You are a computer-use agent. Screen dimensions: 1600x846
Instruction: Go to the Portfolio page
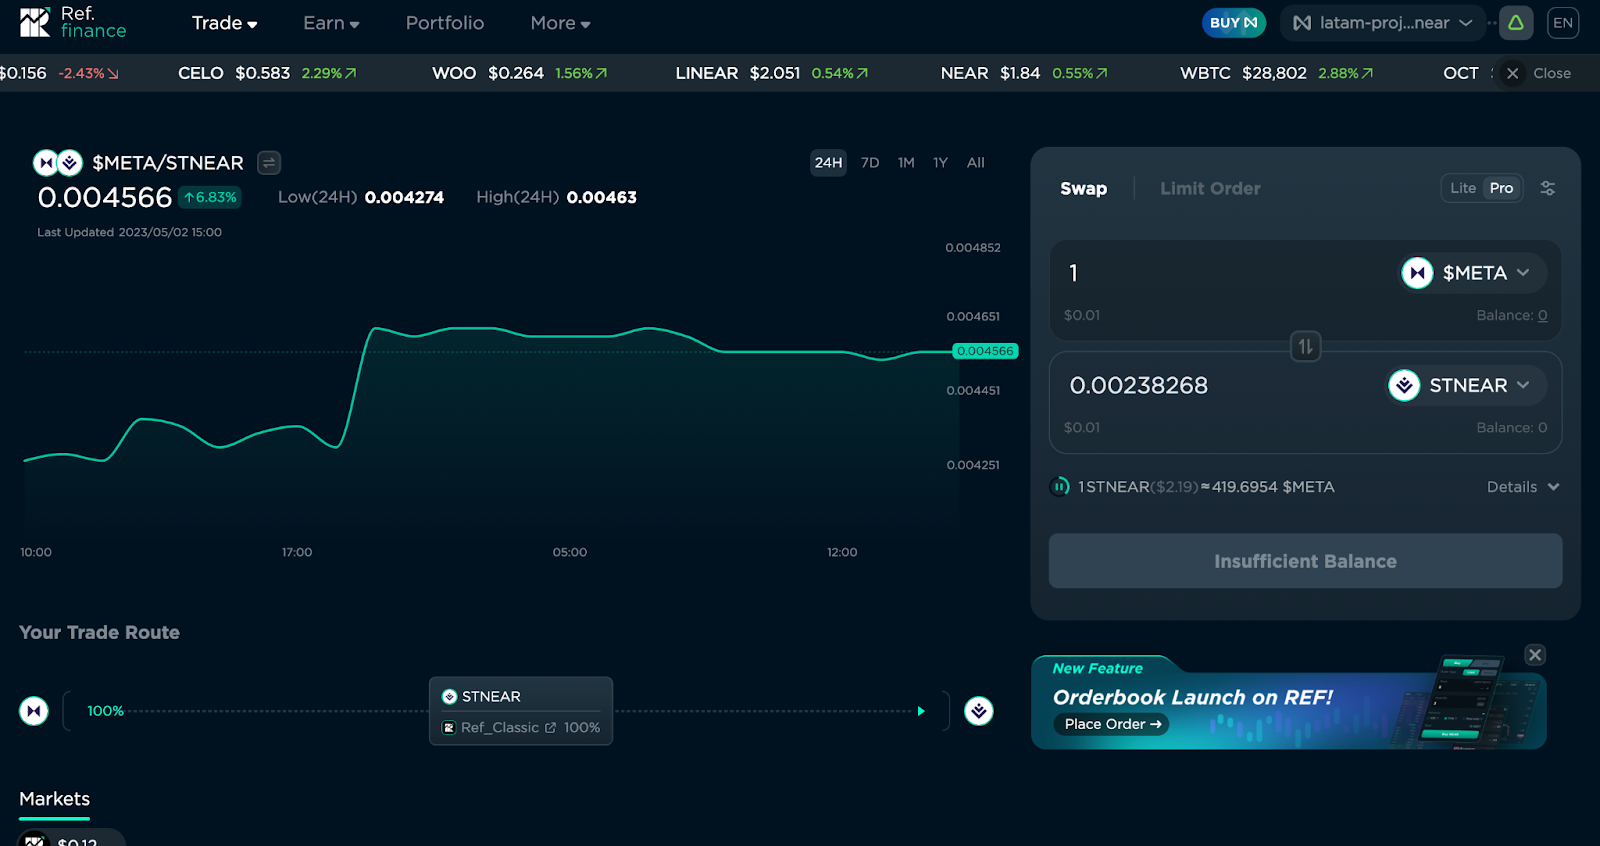pyautogui.click(x=445, y=23)
